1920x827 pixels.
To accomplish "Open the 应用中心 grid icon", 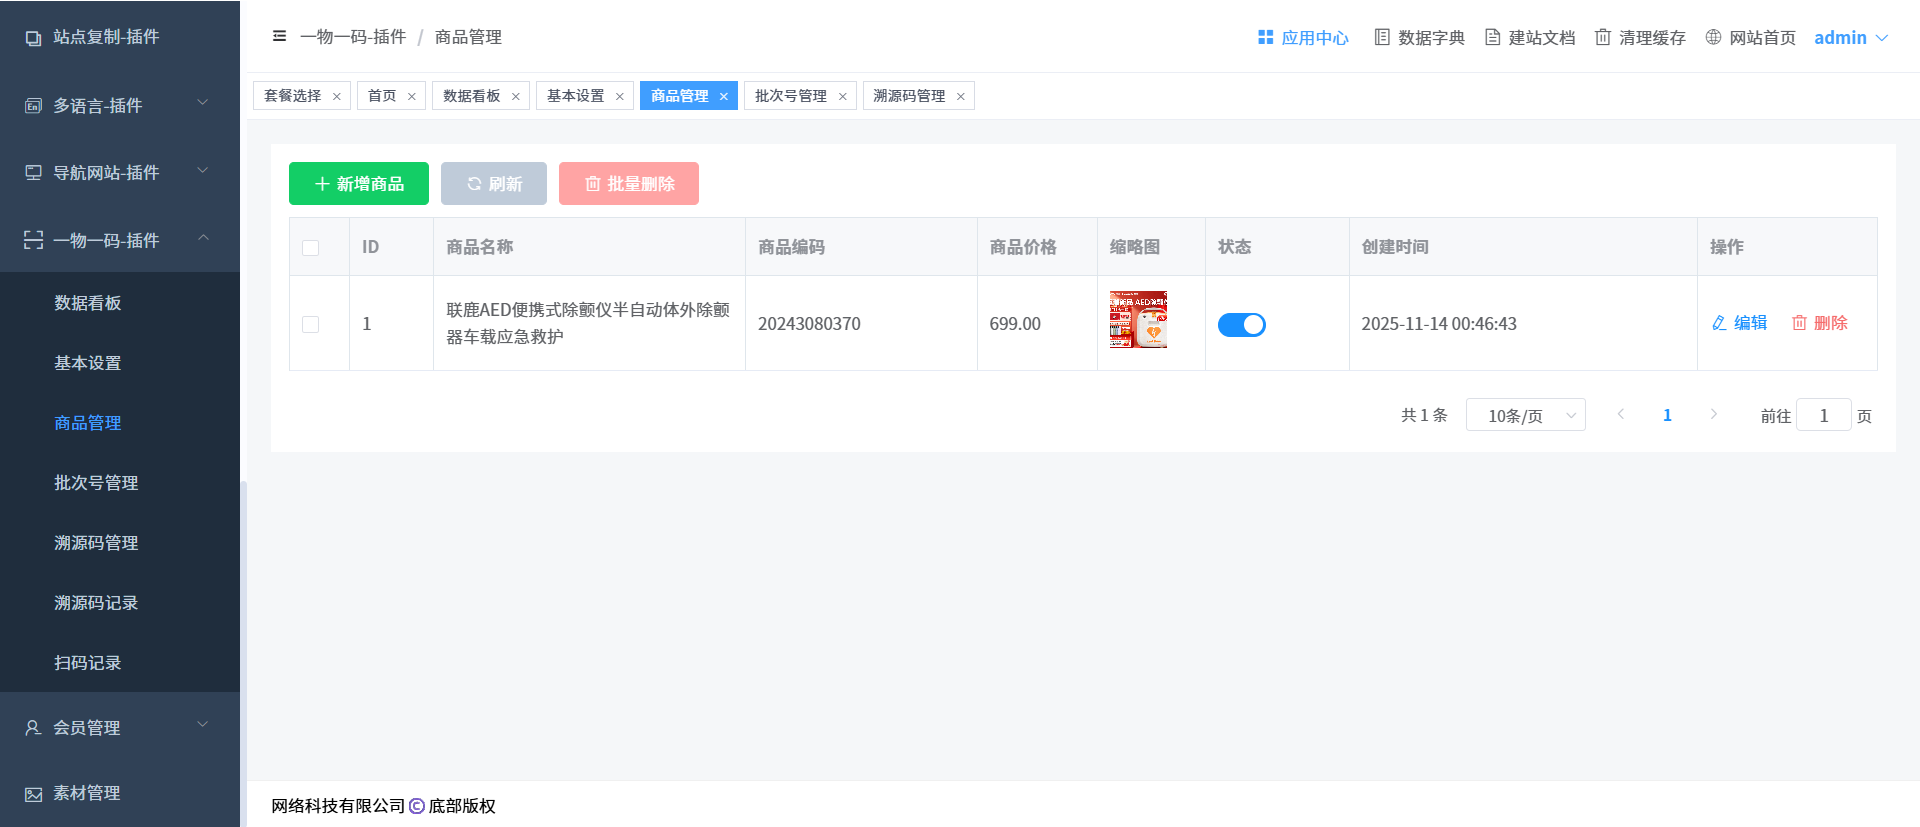I will [x=1265, y=37].
